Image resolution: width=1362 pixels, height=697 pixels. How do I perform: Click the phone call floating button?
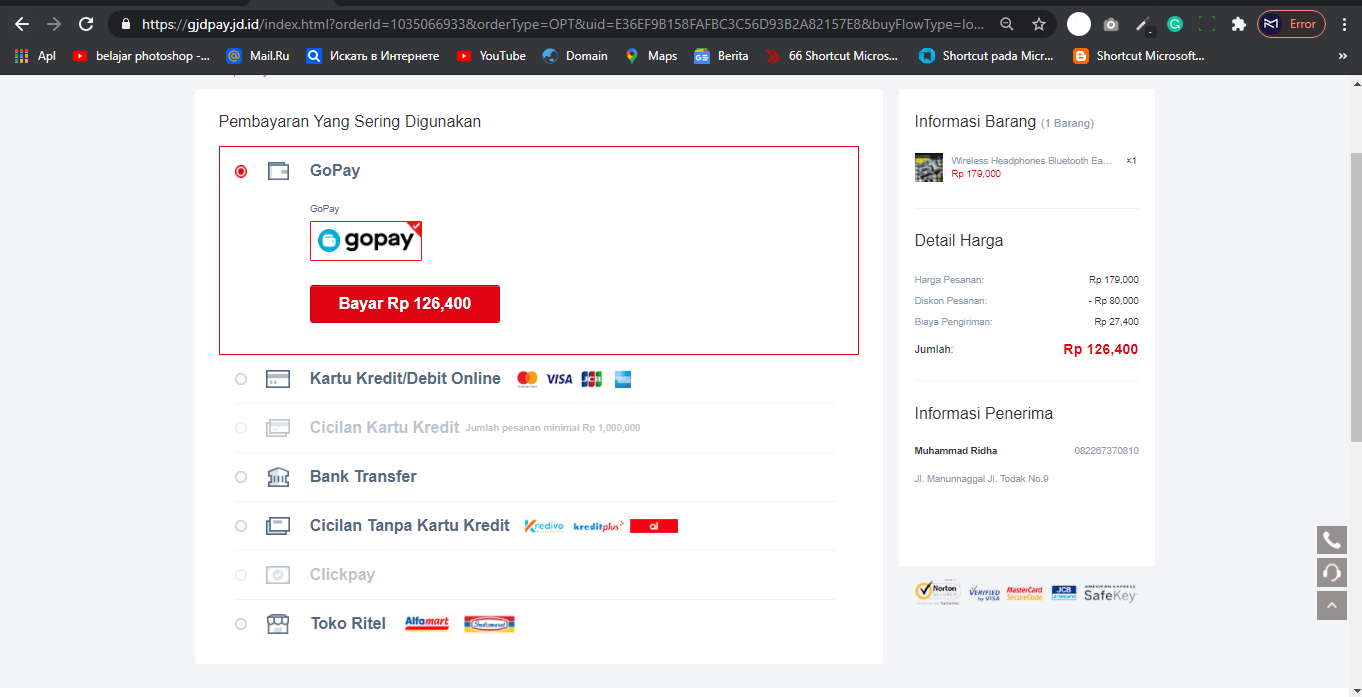coord(1332,541)
